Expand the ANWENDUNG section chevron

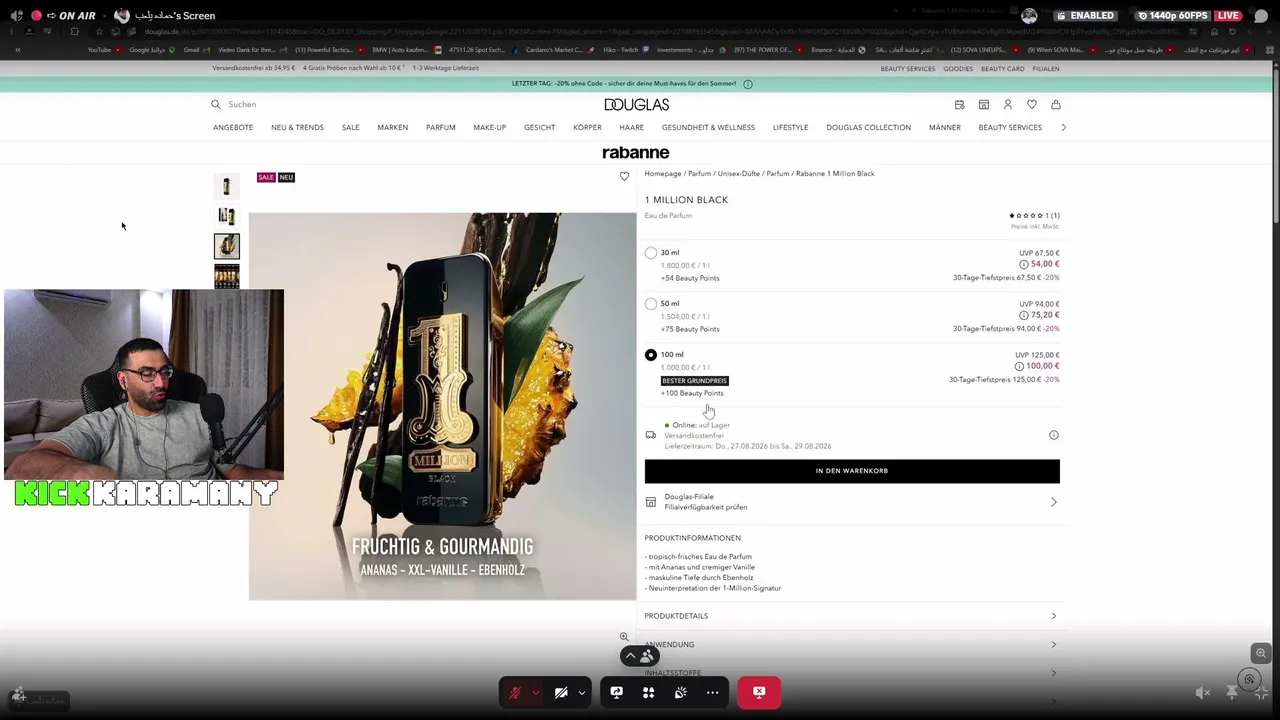(1053, 645)
